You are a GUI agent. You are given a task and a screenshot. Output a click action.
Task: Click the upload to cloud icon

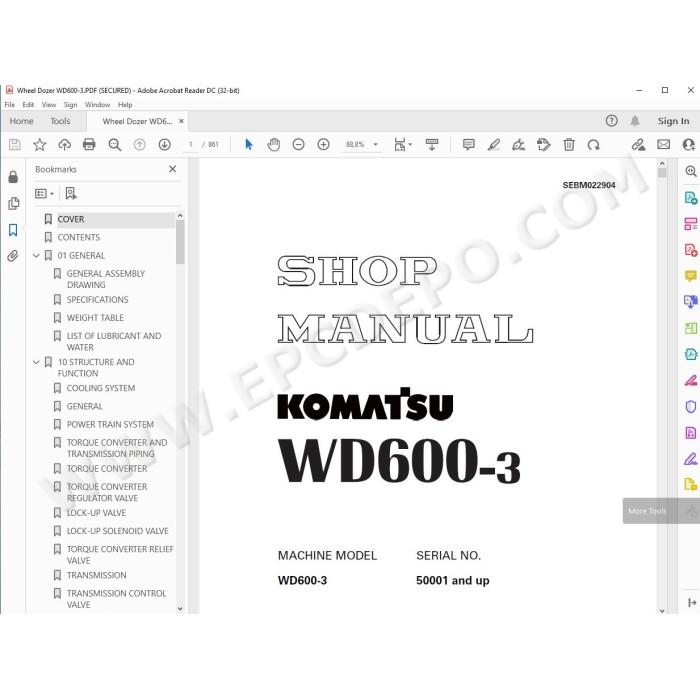pos(65,145)
